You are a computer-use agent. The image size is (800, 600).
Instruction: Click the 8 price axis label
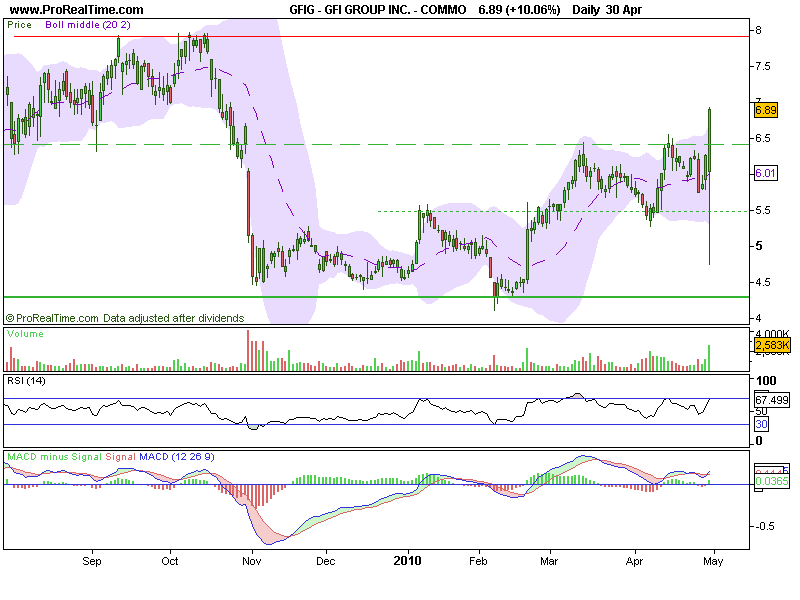tap(759, 31)
